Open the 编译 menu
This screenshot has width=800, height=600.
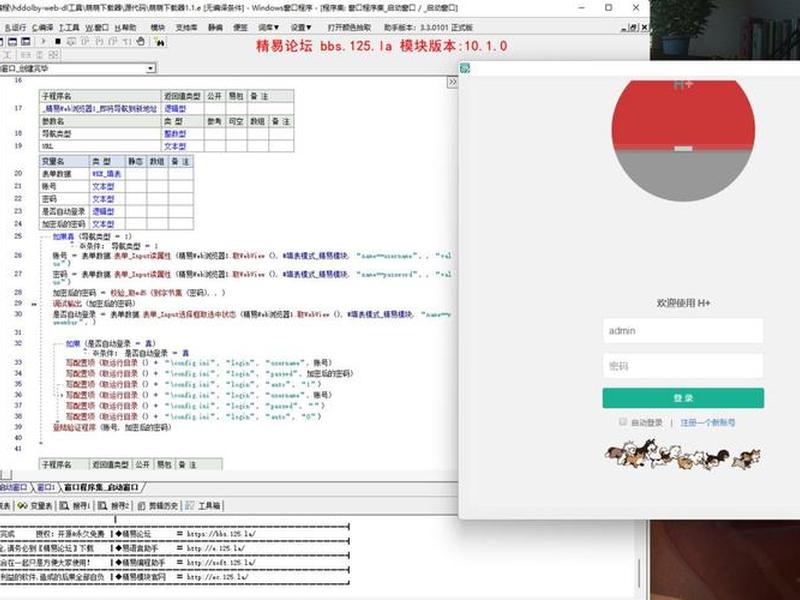point(42,27)
